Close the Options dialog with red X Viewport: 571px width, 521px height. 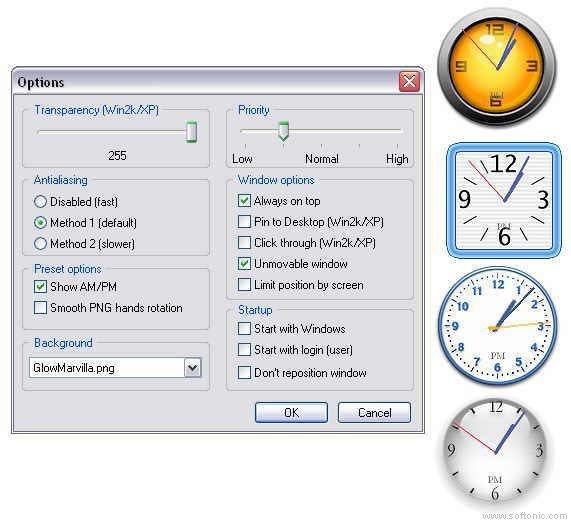click(409, 81)
